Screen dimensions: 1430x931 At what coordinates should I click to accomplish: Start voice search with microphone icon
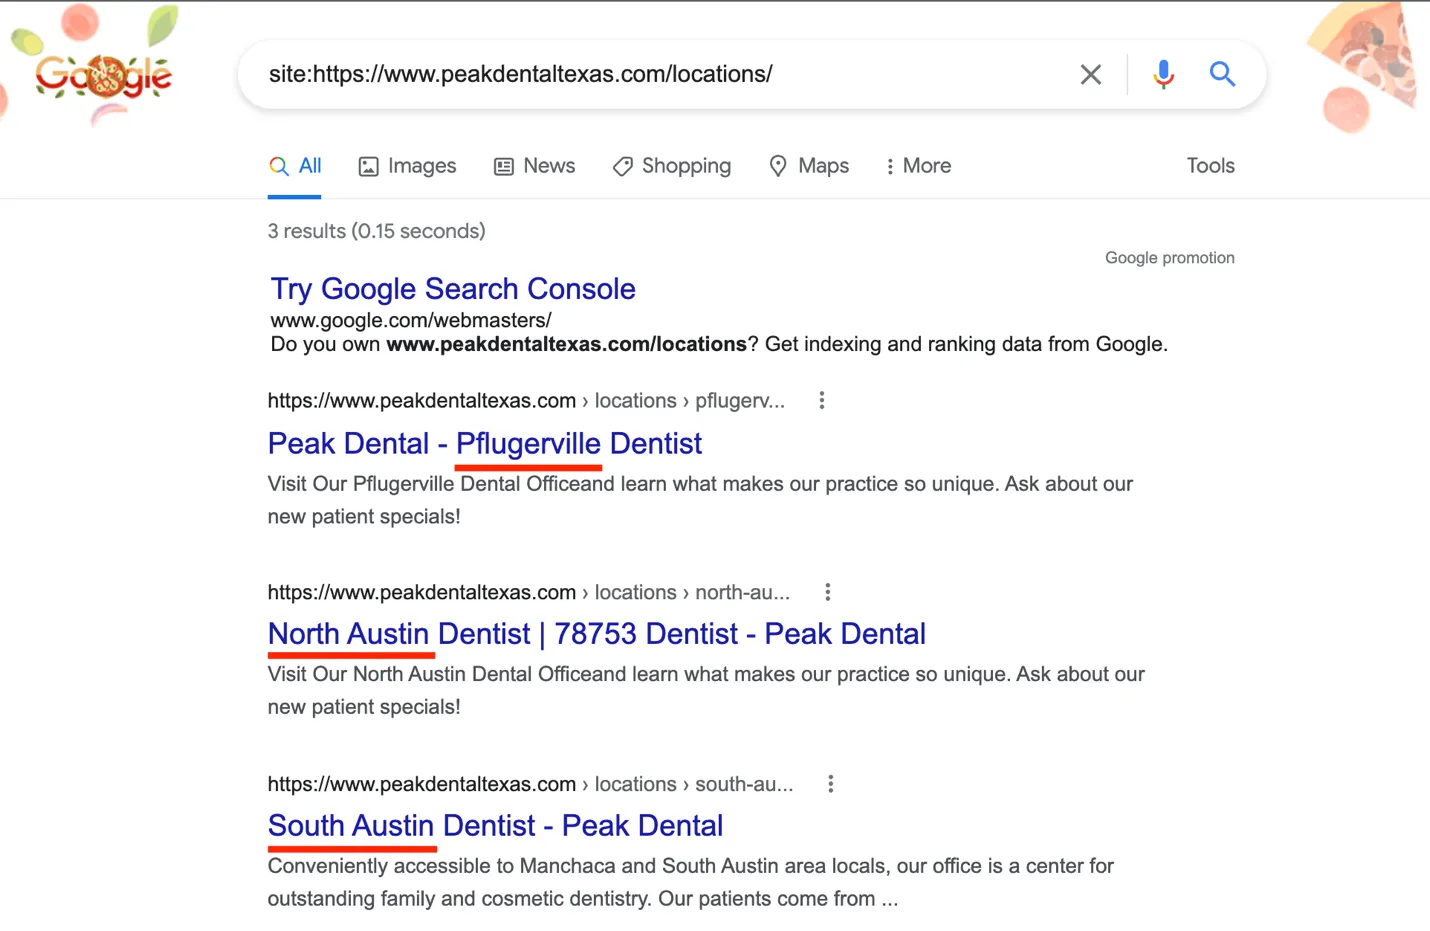click(x=1163, y=74)
